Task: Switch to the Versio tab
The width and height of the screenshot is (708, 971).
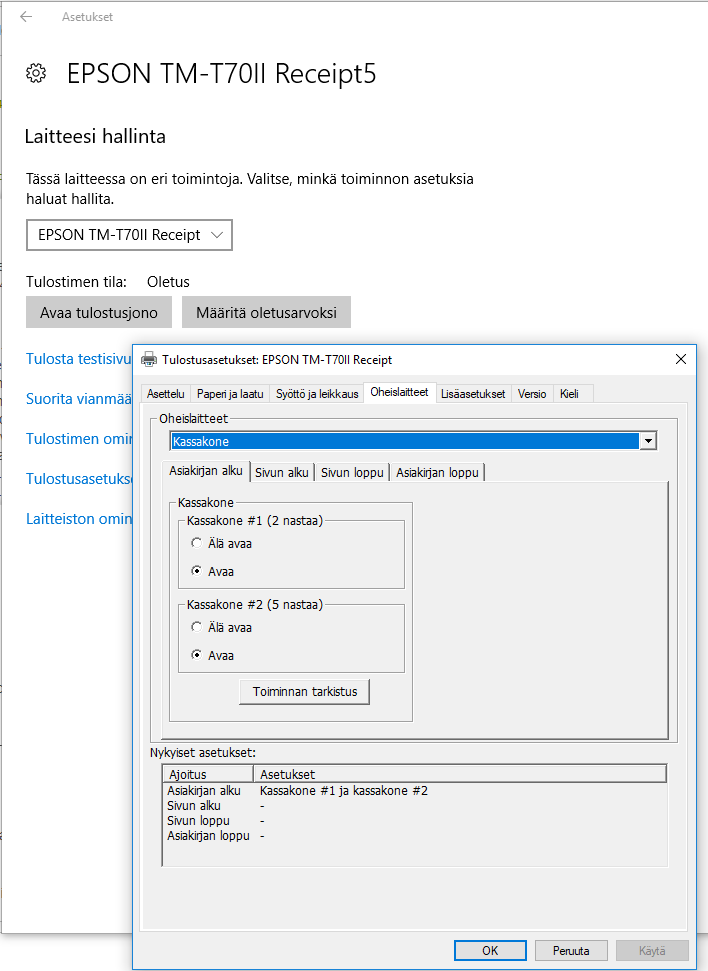Action: click(532, 394)
